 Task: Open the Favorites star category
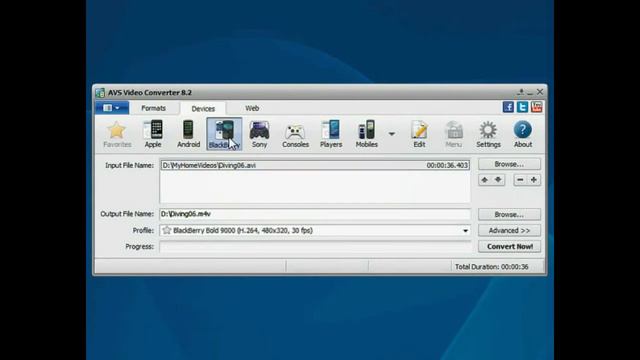tap(117, 134)
